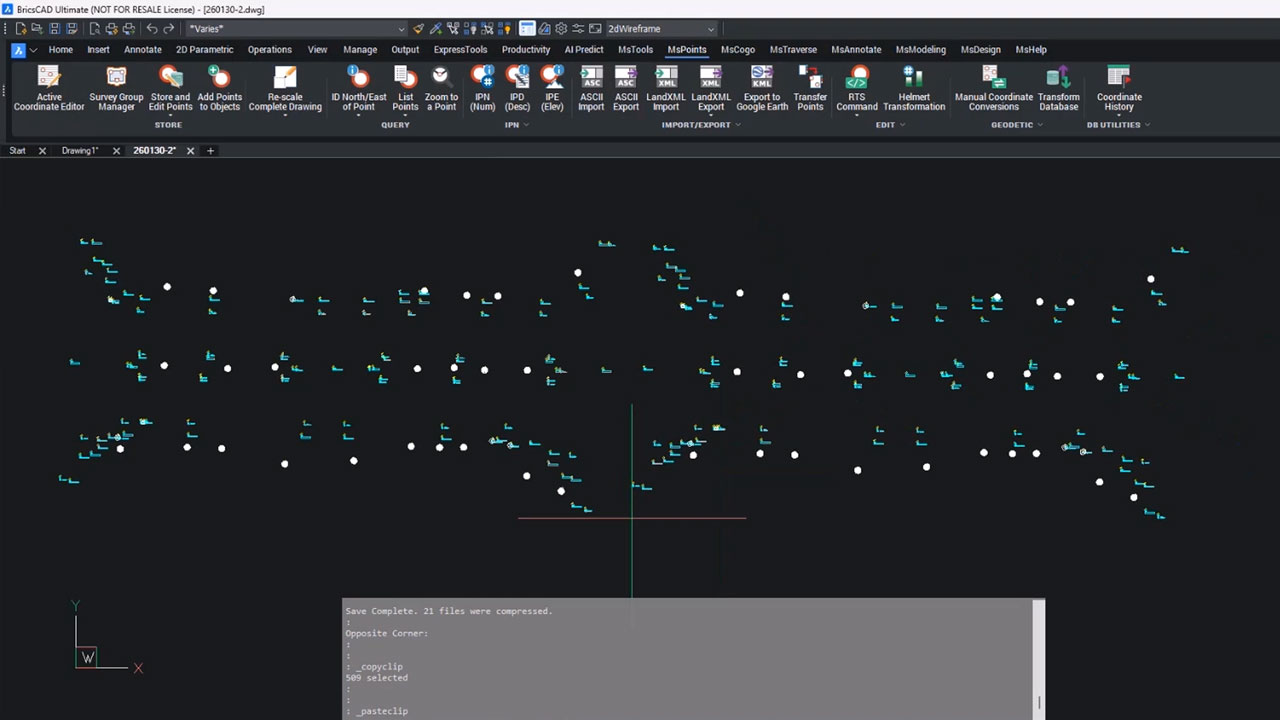Click the Undo arrow in quick toolbar
Screen dimensions: 1280x720
(153, 29)
